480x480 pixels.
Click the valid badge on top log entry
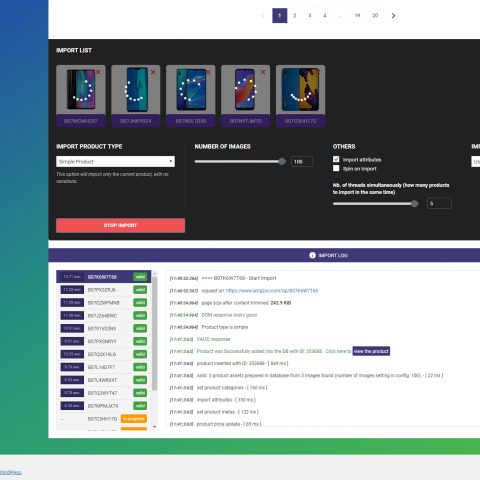[x=140, y=277]
